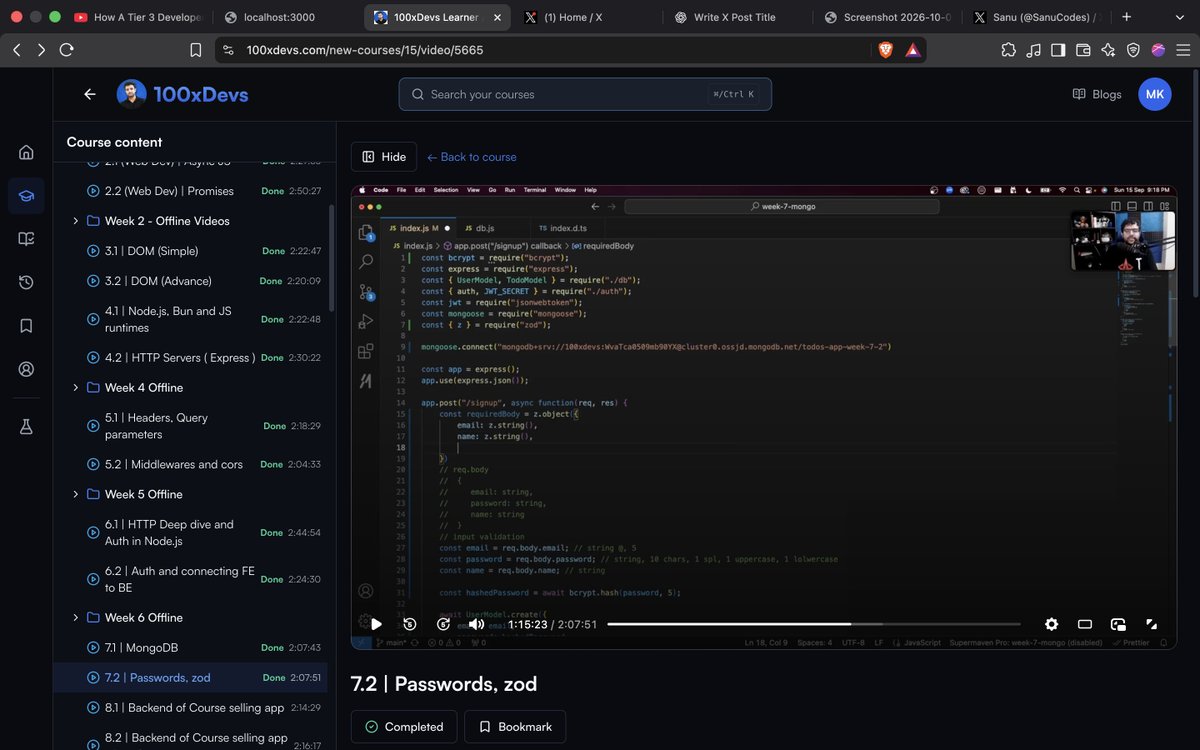Open the flask icon in left sidebar

(26, 427)
